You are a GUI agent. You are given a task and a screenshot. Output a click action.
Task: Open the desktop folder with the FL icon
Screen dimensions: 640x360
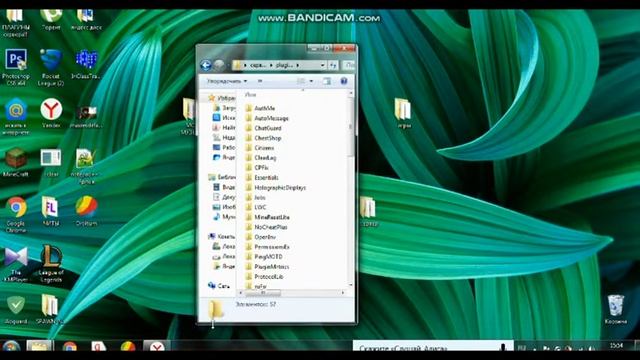pyautogui.click(x=51, y=211)
